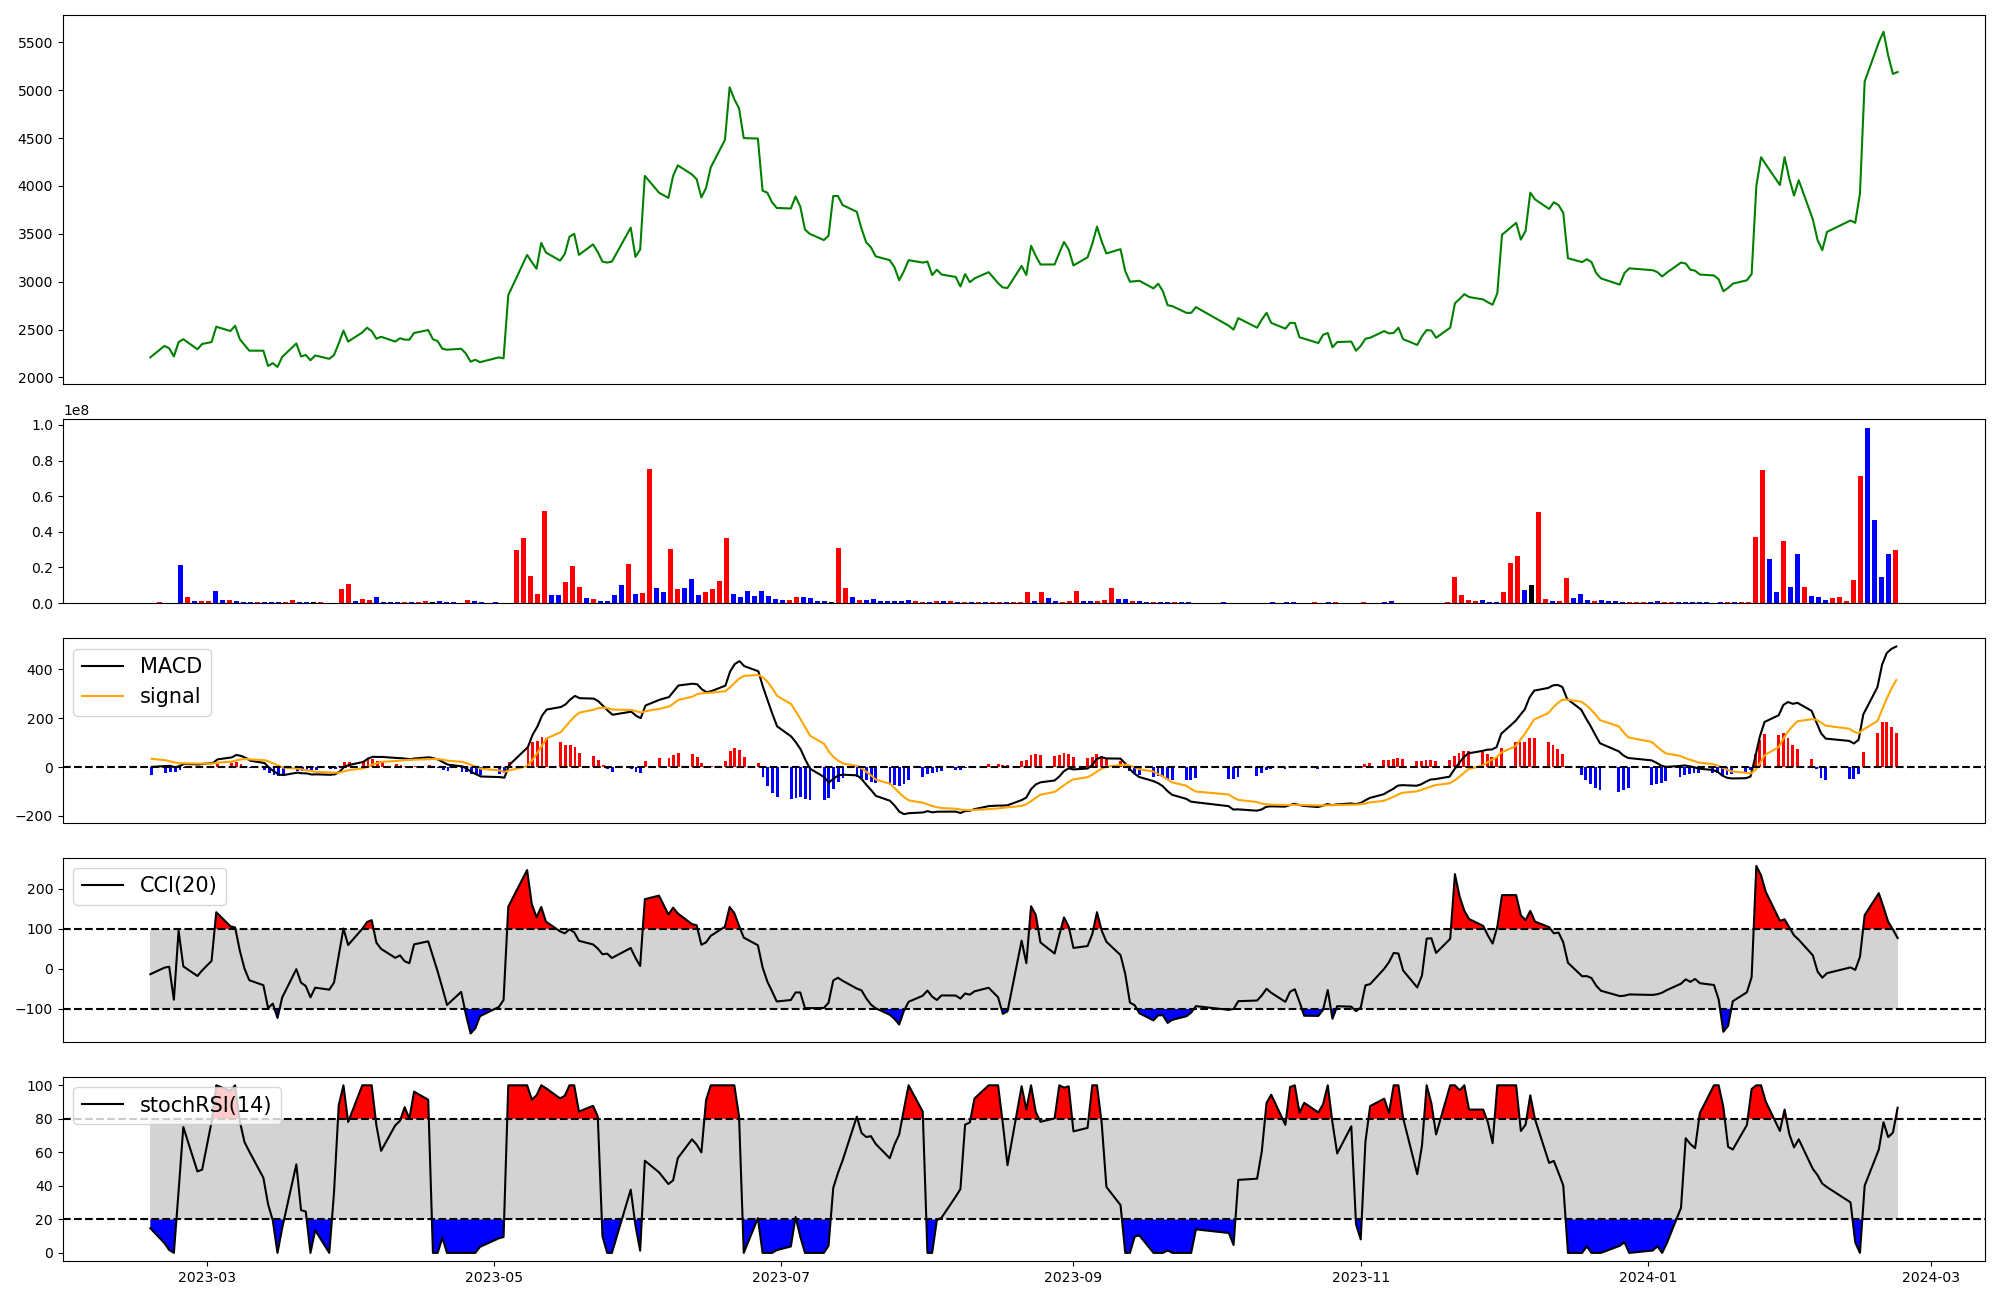This screenshot has height=1300, width=2000.
Task: Select the CCI(20) legend entry
Action: [178, 886]
